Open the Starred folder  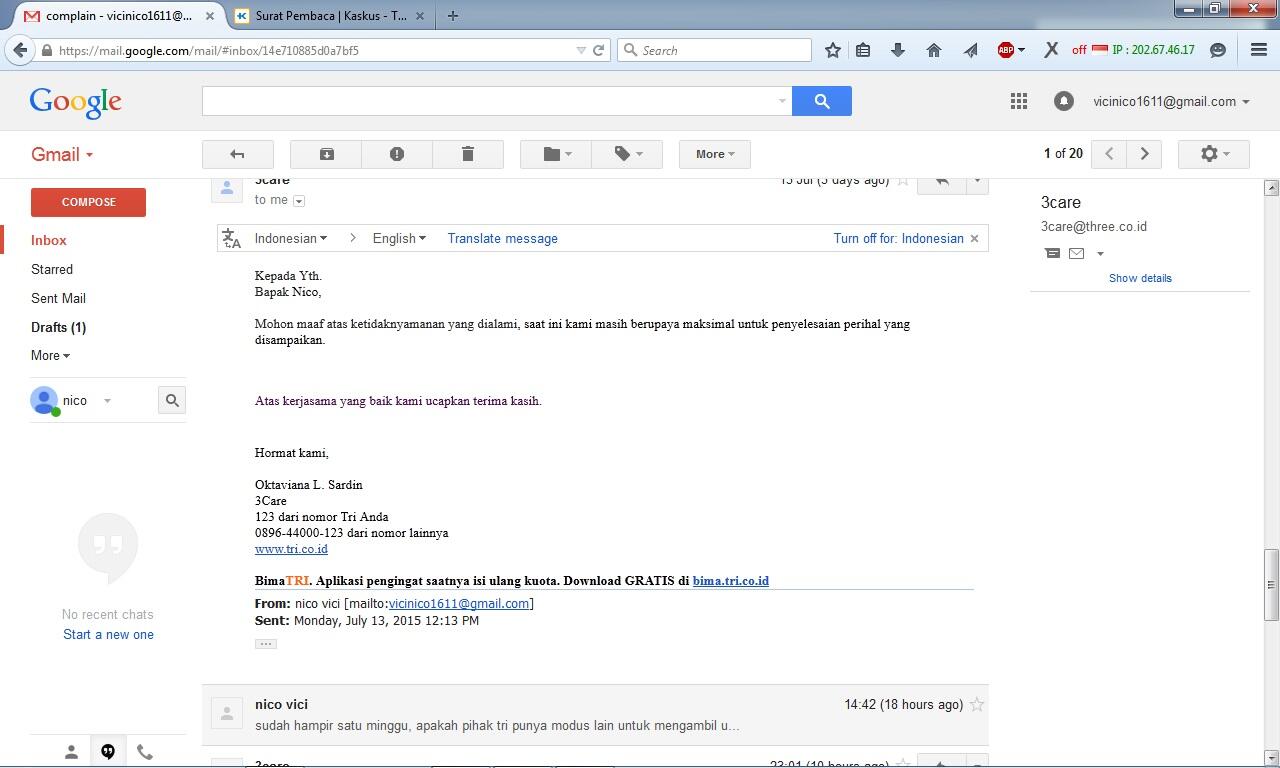pyautogui.click(x=52, y=269)
